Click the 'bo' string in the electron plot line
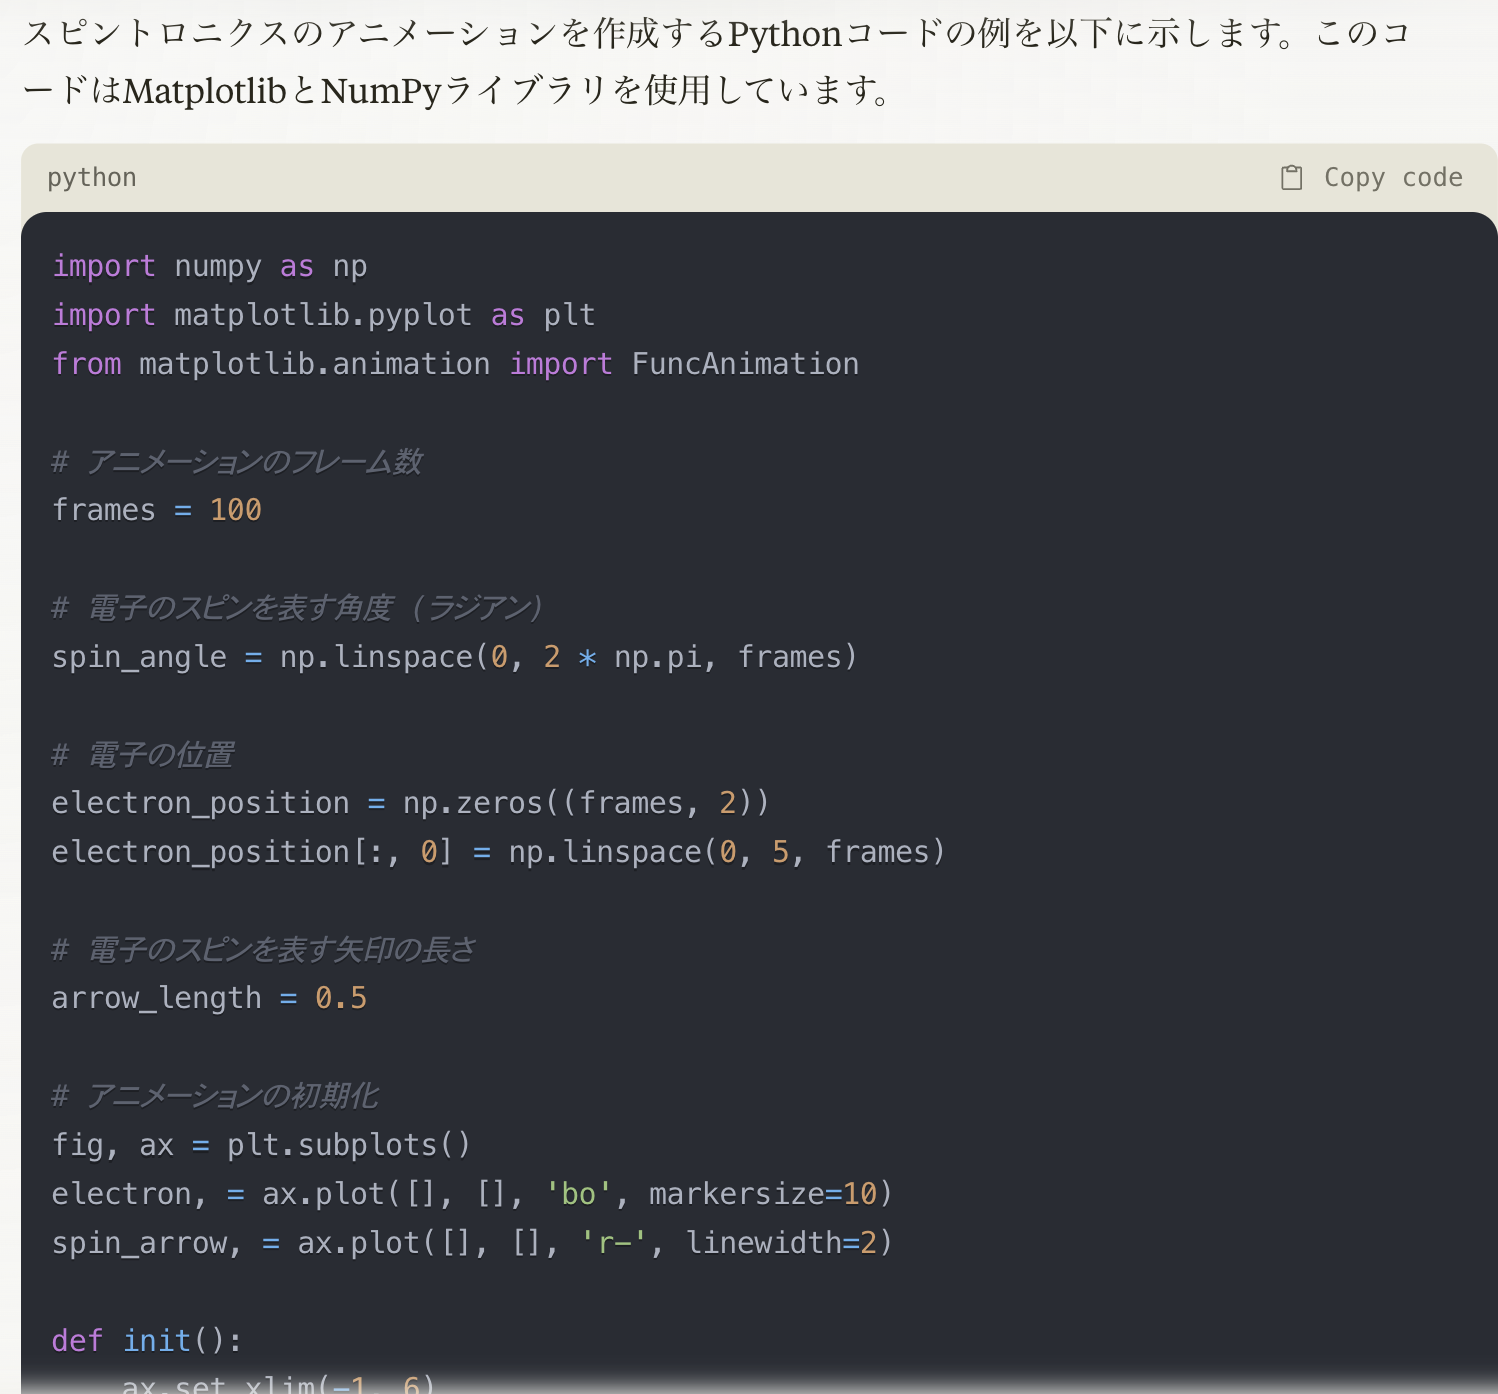 (579, 1194)
